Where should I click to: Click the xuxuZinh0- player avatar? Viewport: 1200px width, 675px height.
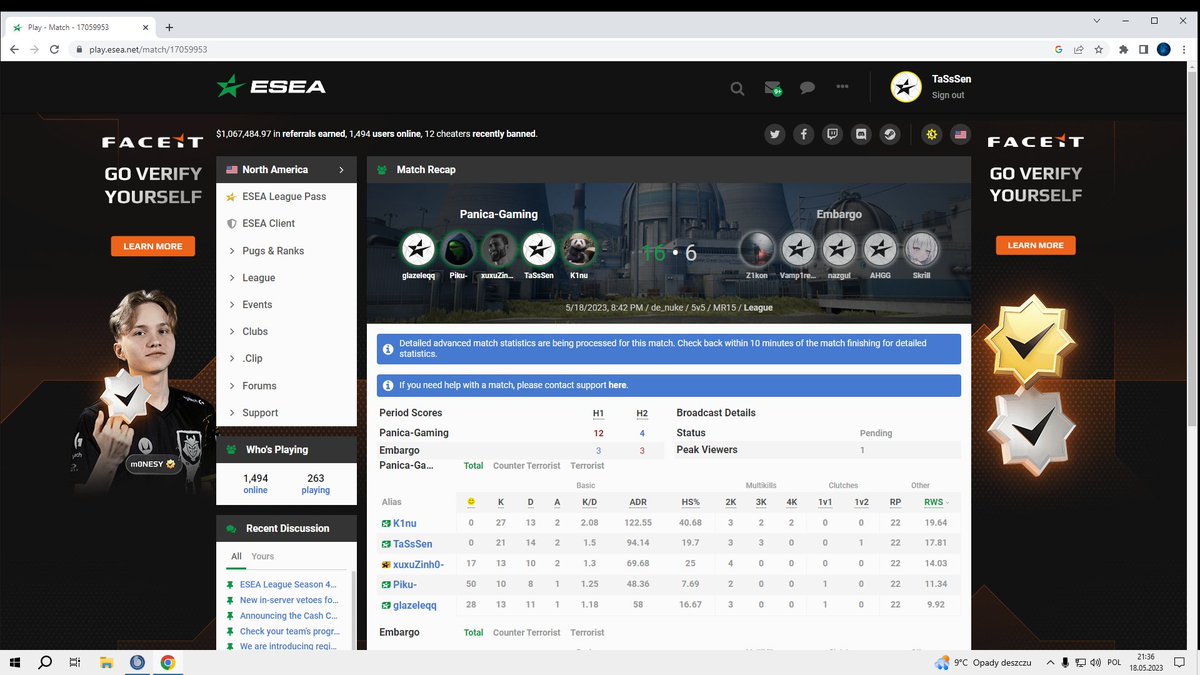tap(499, 249)
